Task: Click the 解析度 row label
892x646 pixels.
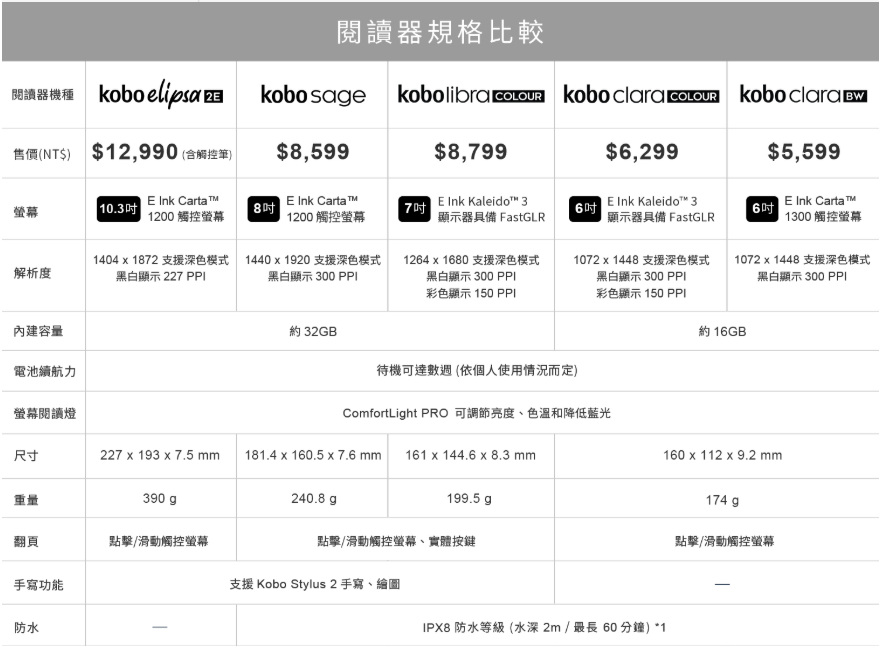Action: click(x=32, y=273)
